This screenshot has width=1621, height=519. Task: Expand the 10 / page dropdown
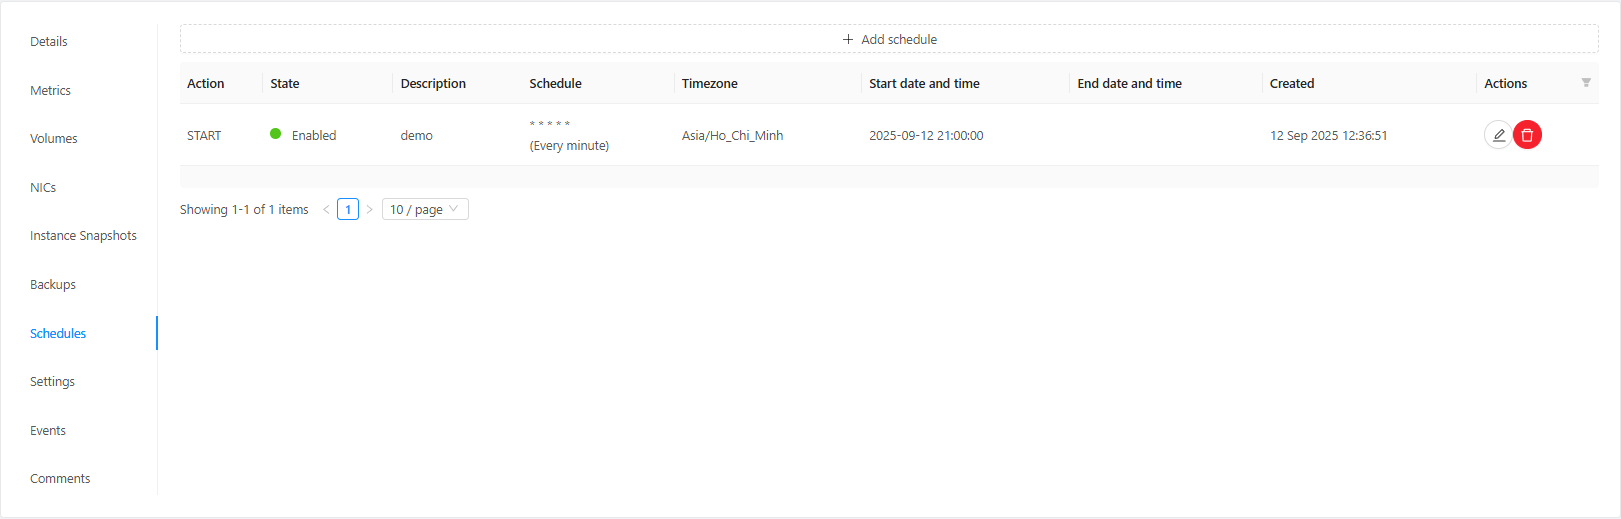[425, 210]
